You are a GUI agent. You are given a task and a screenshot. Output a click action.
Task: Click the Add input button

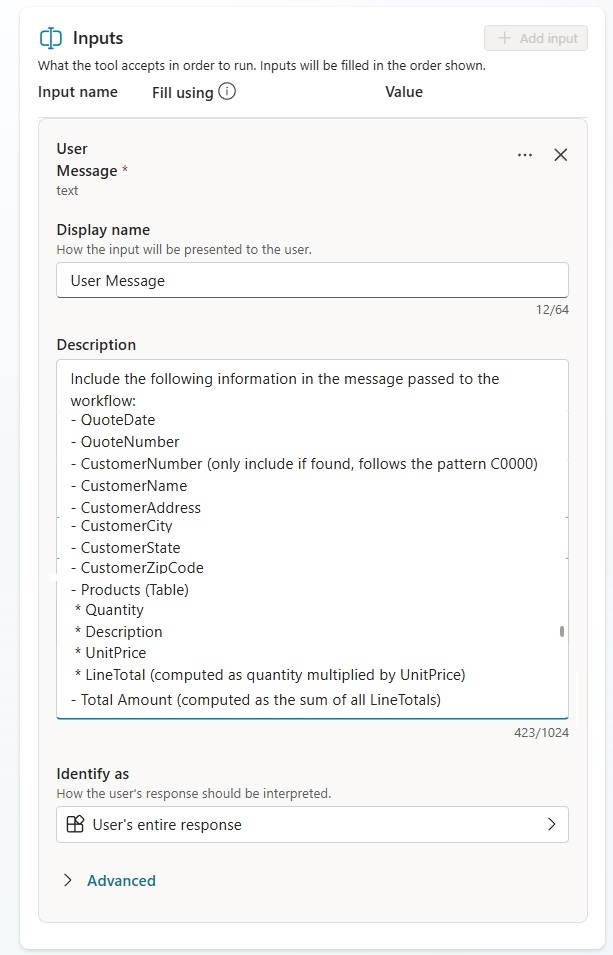point(536,38)
